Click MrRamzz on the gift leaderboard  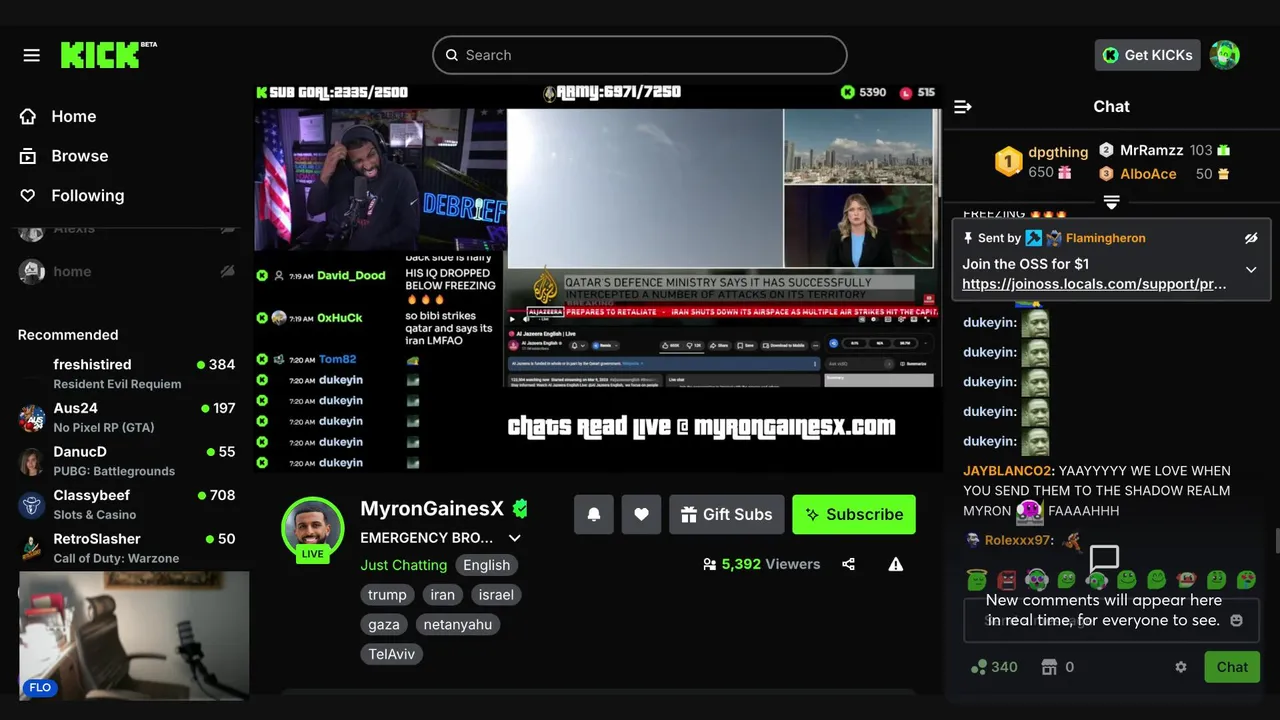[1151, 150]
